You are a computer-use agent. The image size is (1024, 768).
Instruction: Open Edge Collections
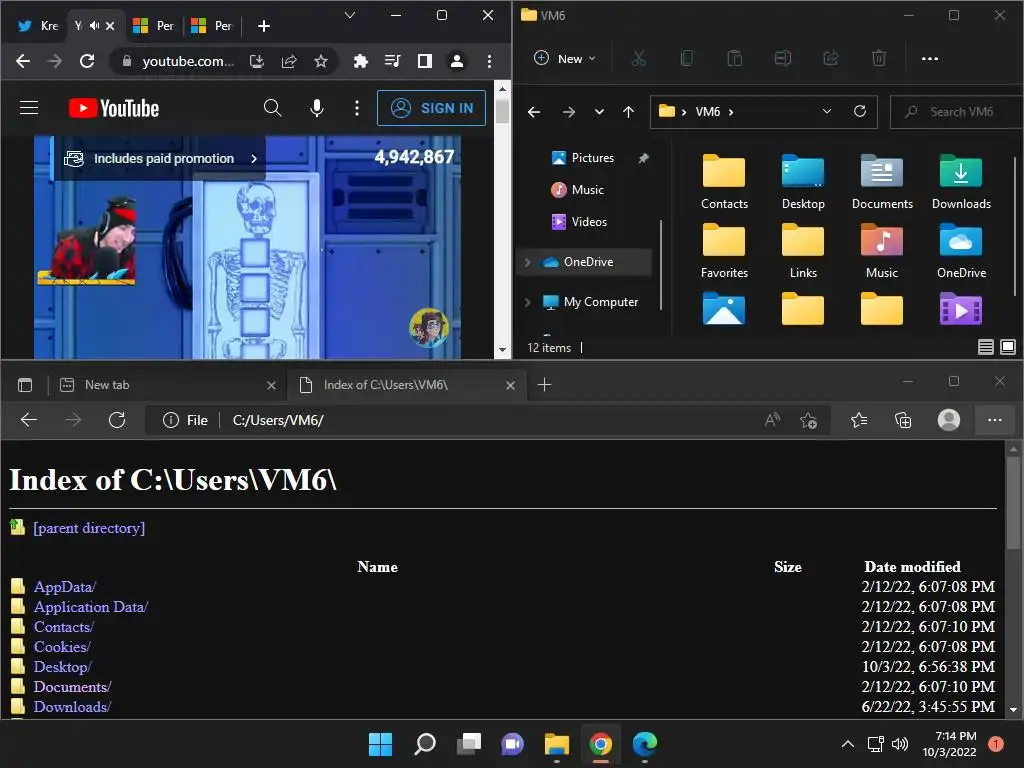pyautogui.click(x=903, y=421)
